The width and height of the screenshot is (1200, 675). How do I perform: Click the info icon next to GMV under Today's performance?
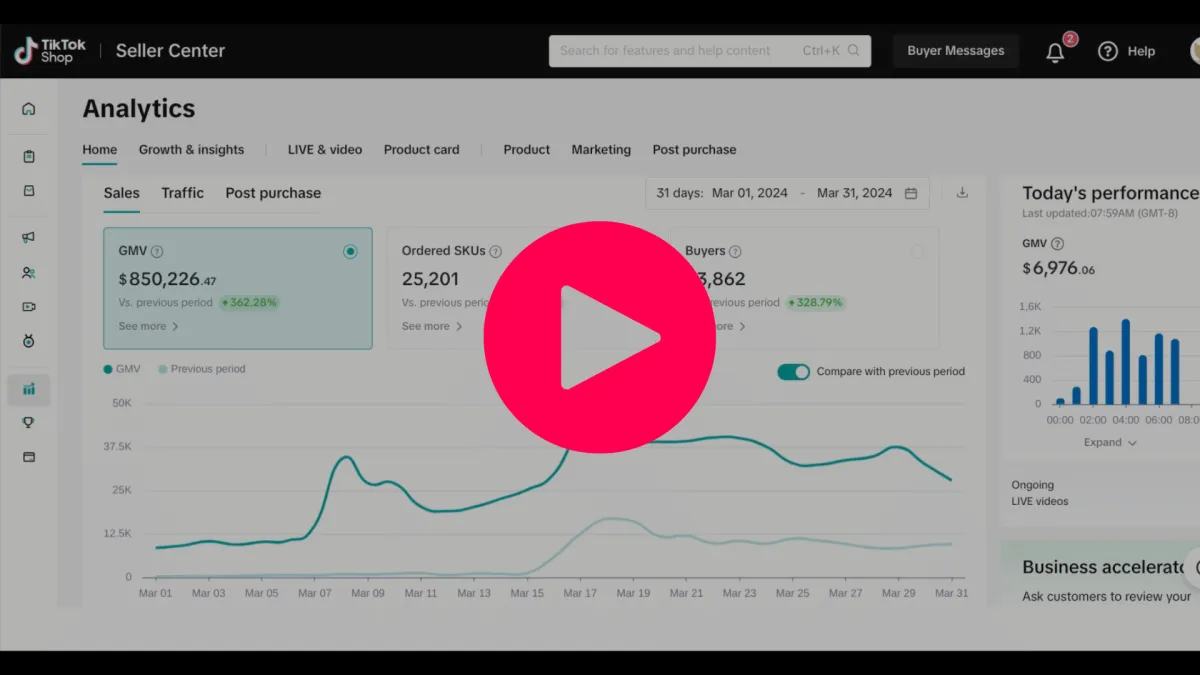pyautogui.click(x=1058, y=244)
